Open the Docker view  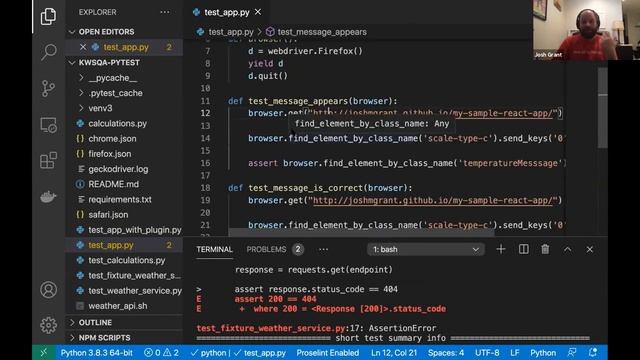click(48, 196)
